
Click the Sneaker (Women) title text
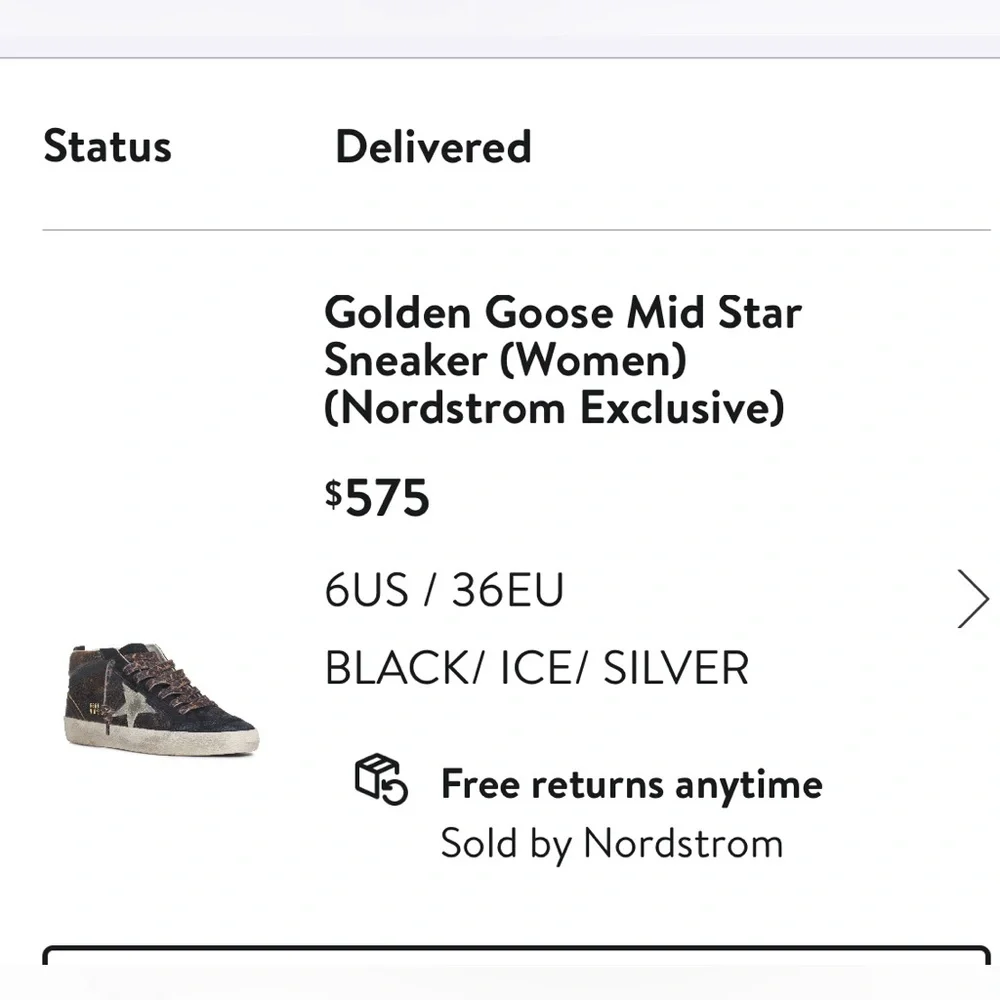point(506,360)
